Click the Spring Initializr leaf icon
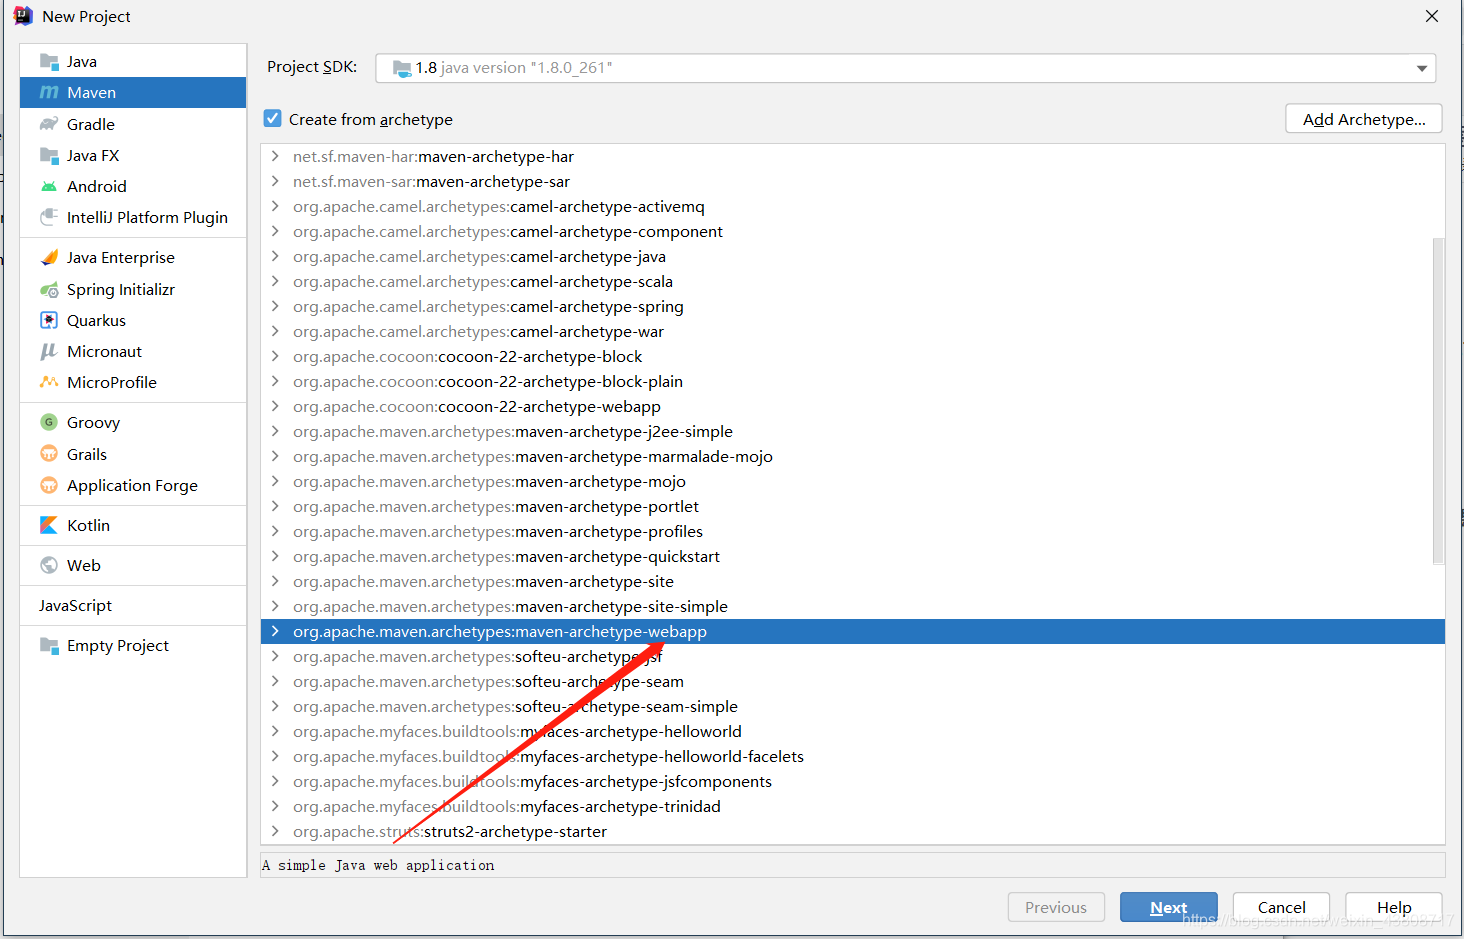This screenshot has height=939, width=1464. [x=49, y=289]
